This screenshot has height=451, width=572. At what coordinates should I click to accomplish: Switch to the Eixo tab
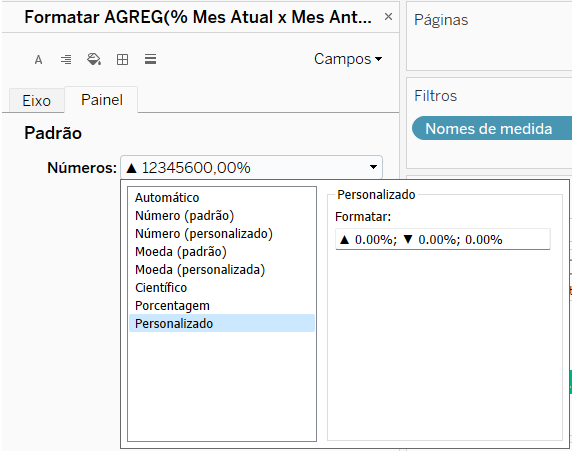(36, 101)
